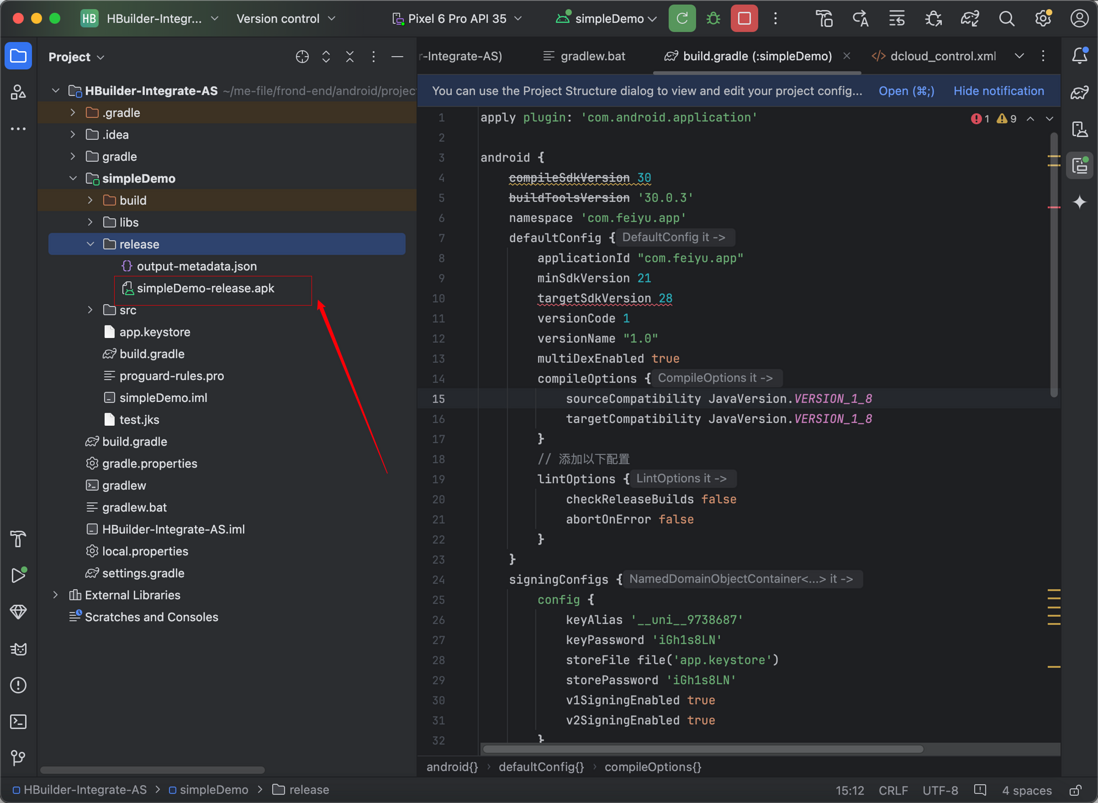
Task: Collapse all in Project panel
Action: (x=349, y=57)
